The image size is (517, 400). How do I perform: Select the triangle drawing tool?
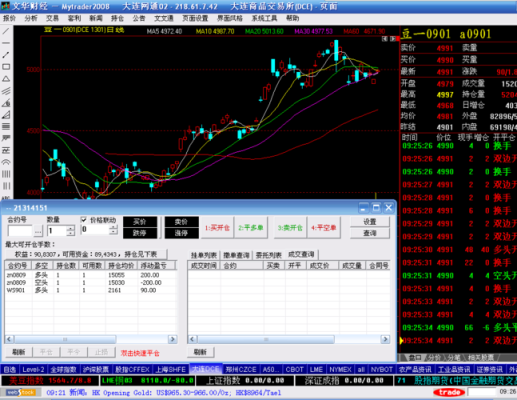pos(6,79)
